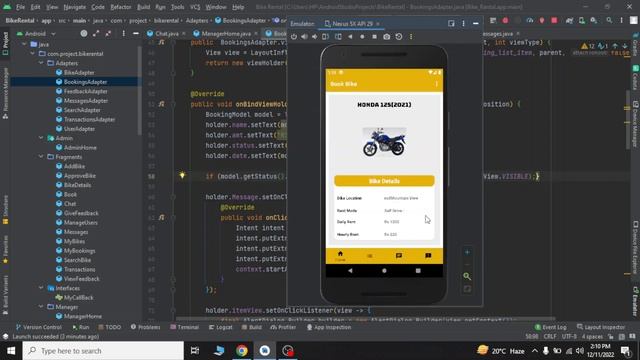
Task: Open TransactionsAdapter in project tree
Action: coord(89,119)
